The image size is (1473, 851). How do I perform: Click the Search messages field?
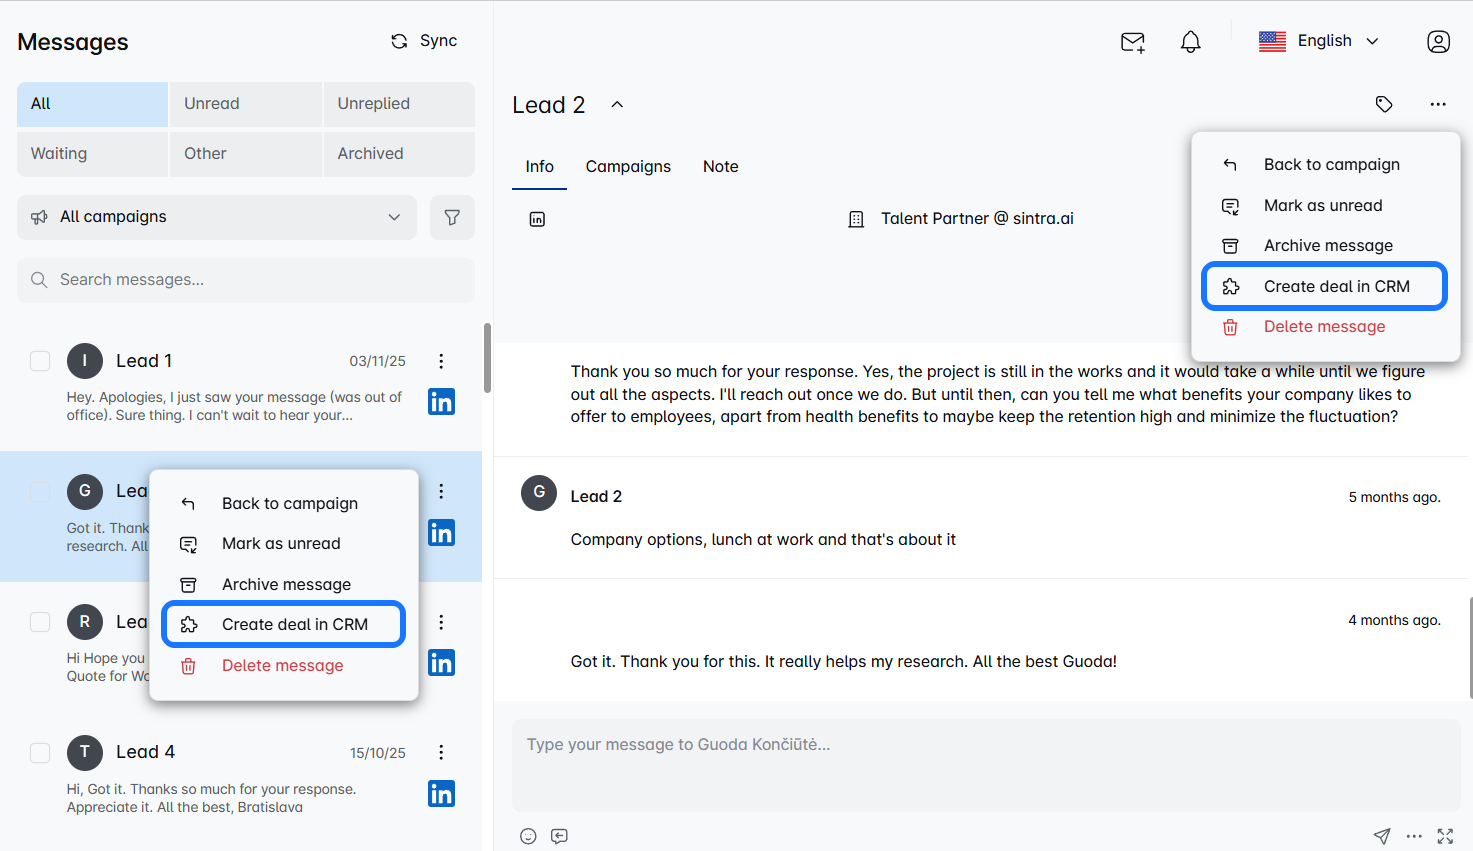[x=246, y=280]
